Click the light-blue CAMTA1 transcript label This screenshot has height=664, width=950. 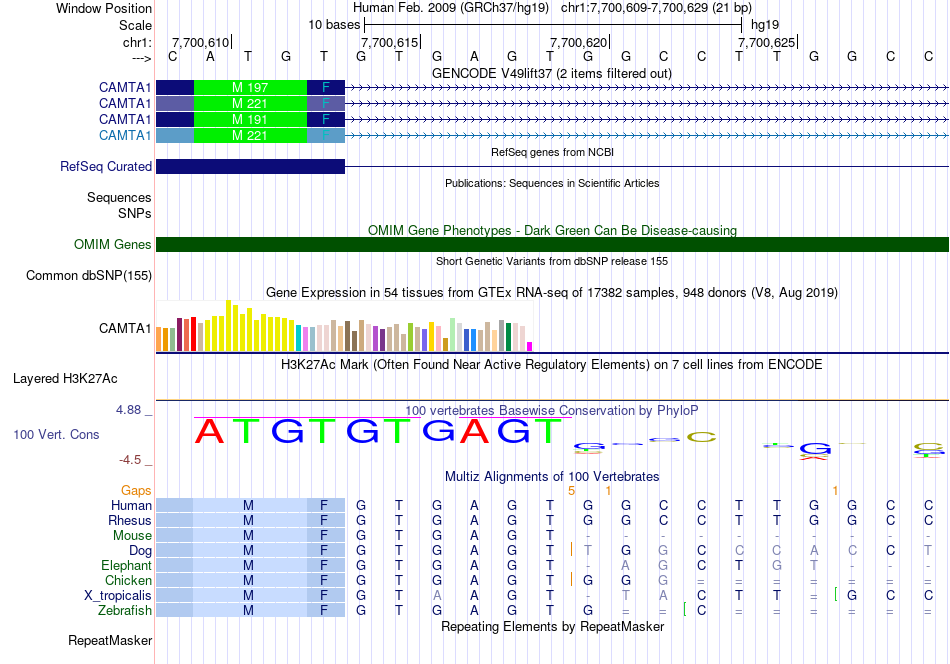point(125,135)
